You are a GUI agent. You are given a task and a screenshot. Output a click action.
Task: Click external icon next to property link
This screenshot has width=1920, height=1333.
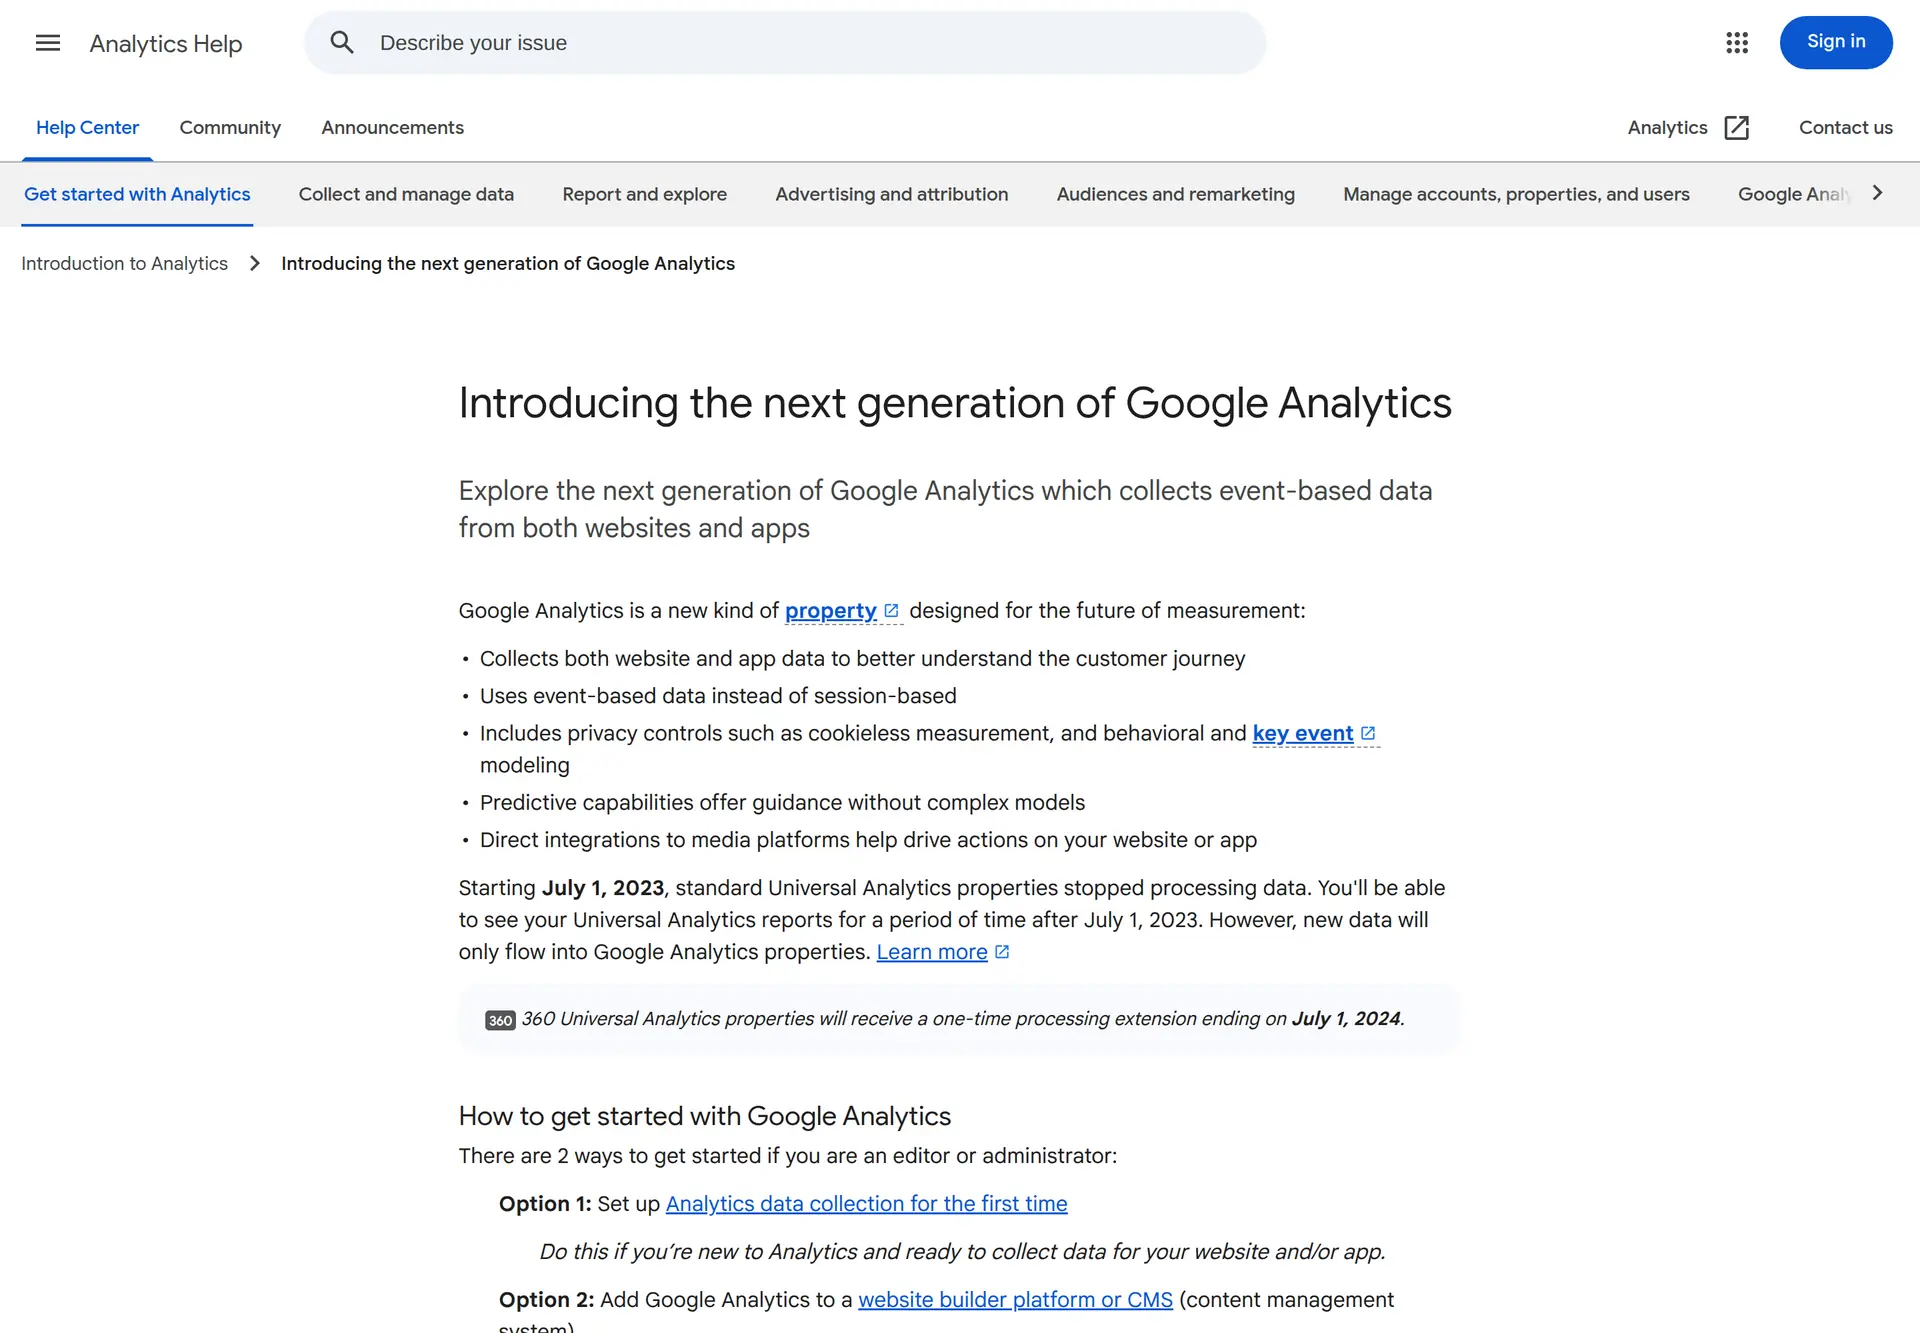coord(892,611)
